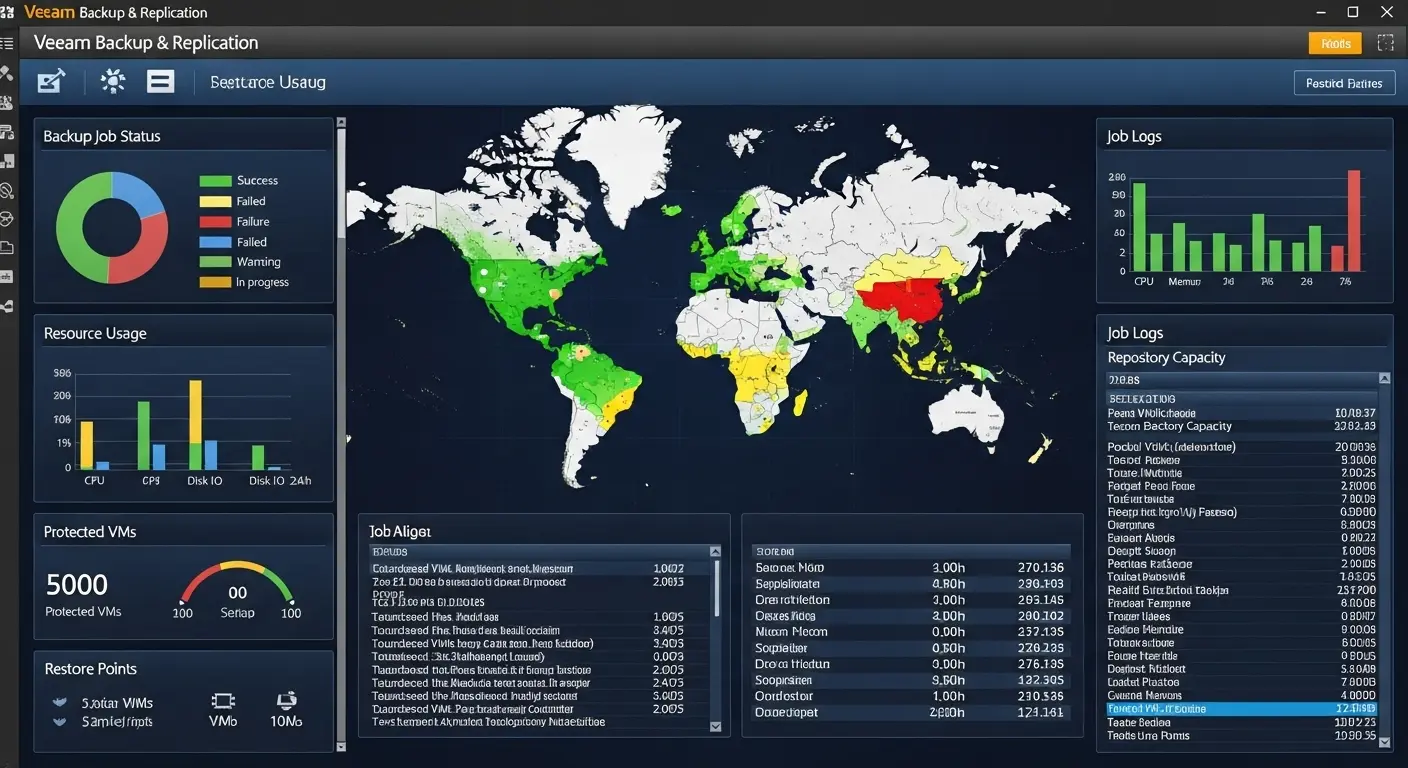Click the down arrow of the left panel scrollbar

coord(341,746)
